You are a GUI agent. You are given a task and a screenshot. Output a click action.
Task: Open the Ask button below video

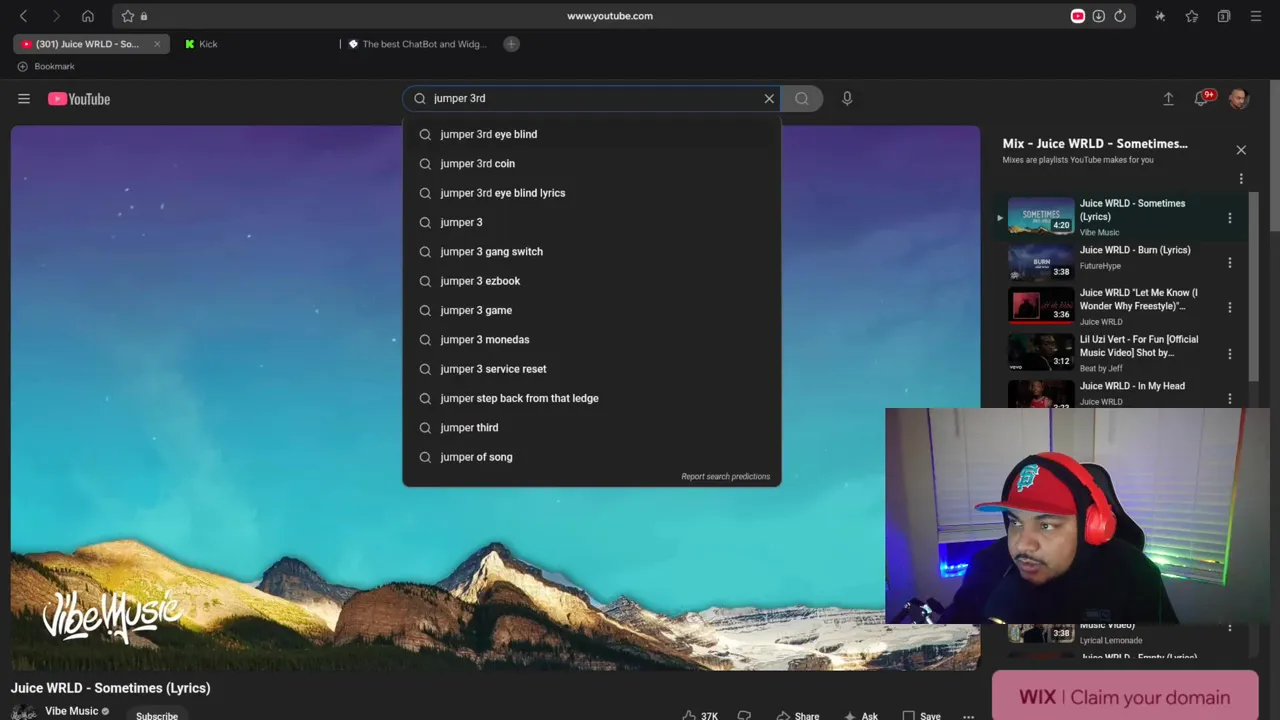861,716
